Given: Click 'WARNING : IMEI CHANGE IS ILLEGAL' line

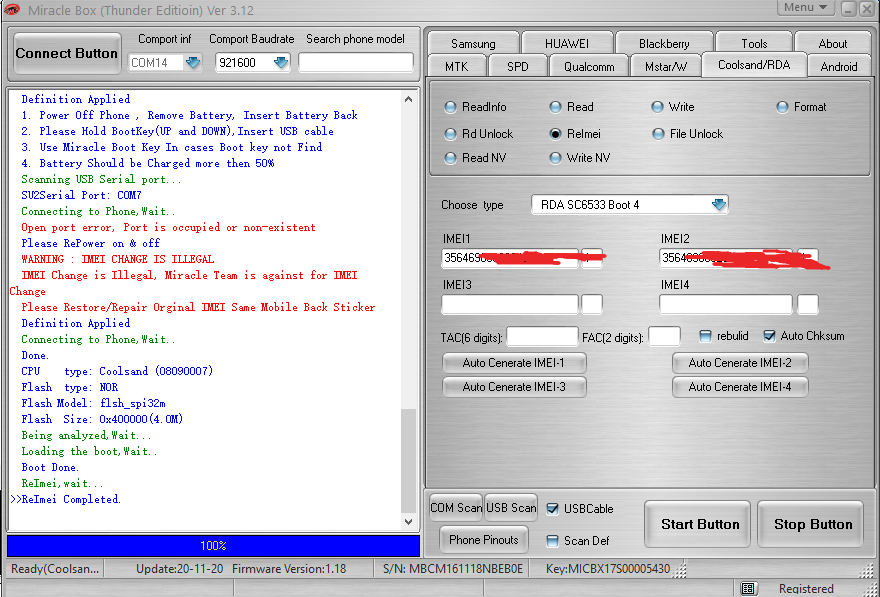Looking at the screenshot, I should click(x=117, y=259).
